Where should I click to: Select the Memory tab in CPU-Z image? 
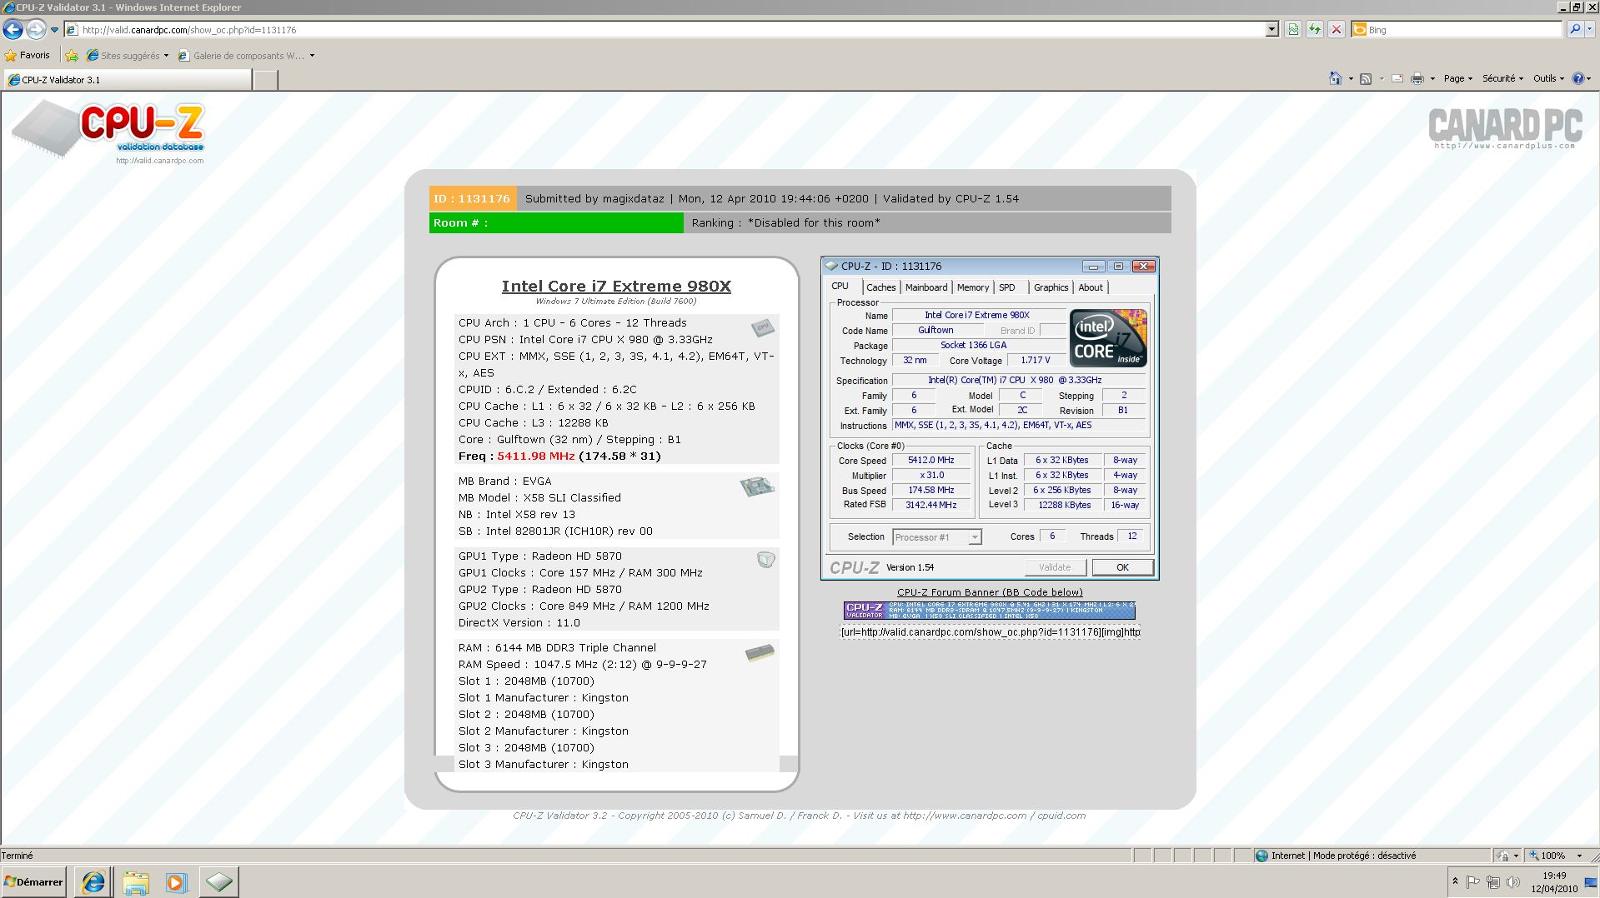click(973, 287)
